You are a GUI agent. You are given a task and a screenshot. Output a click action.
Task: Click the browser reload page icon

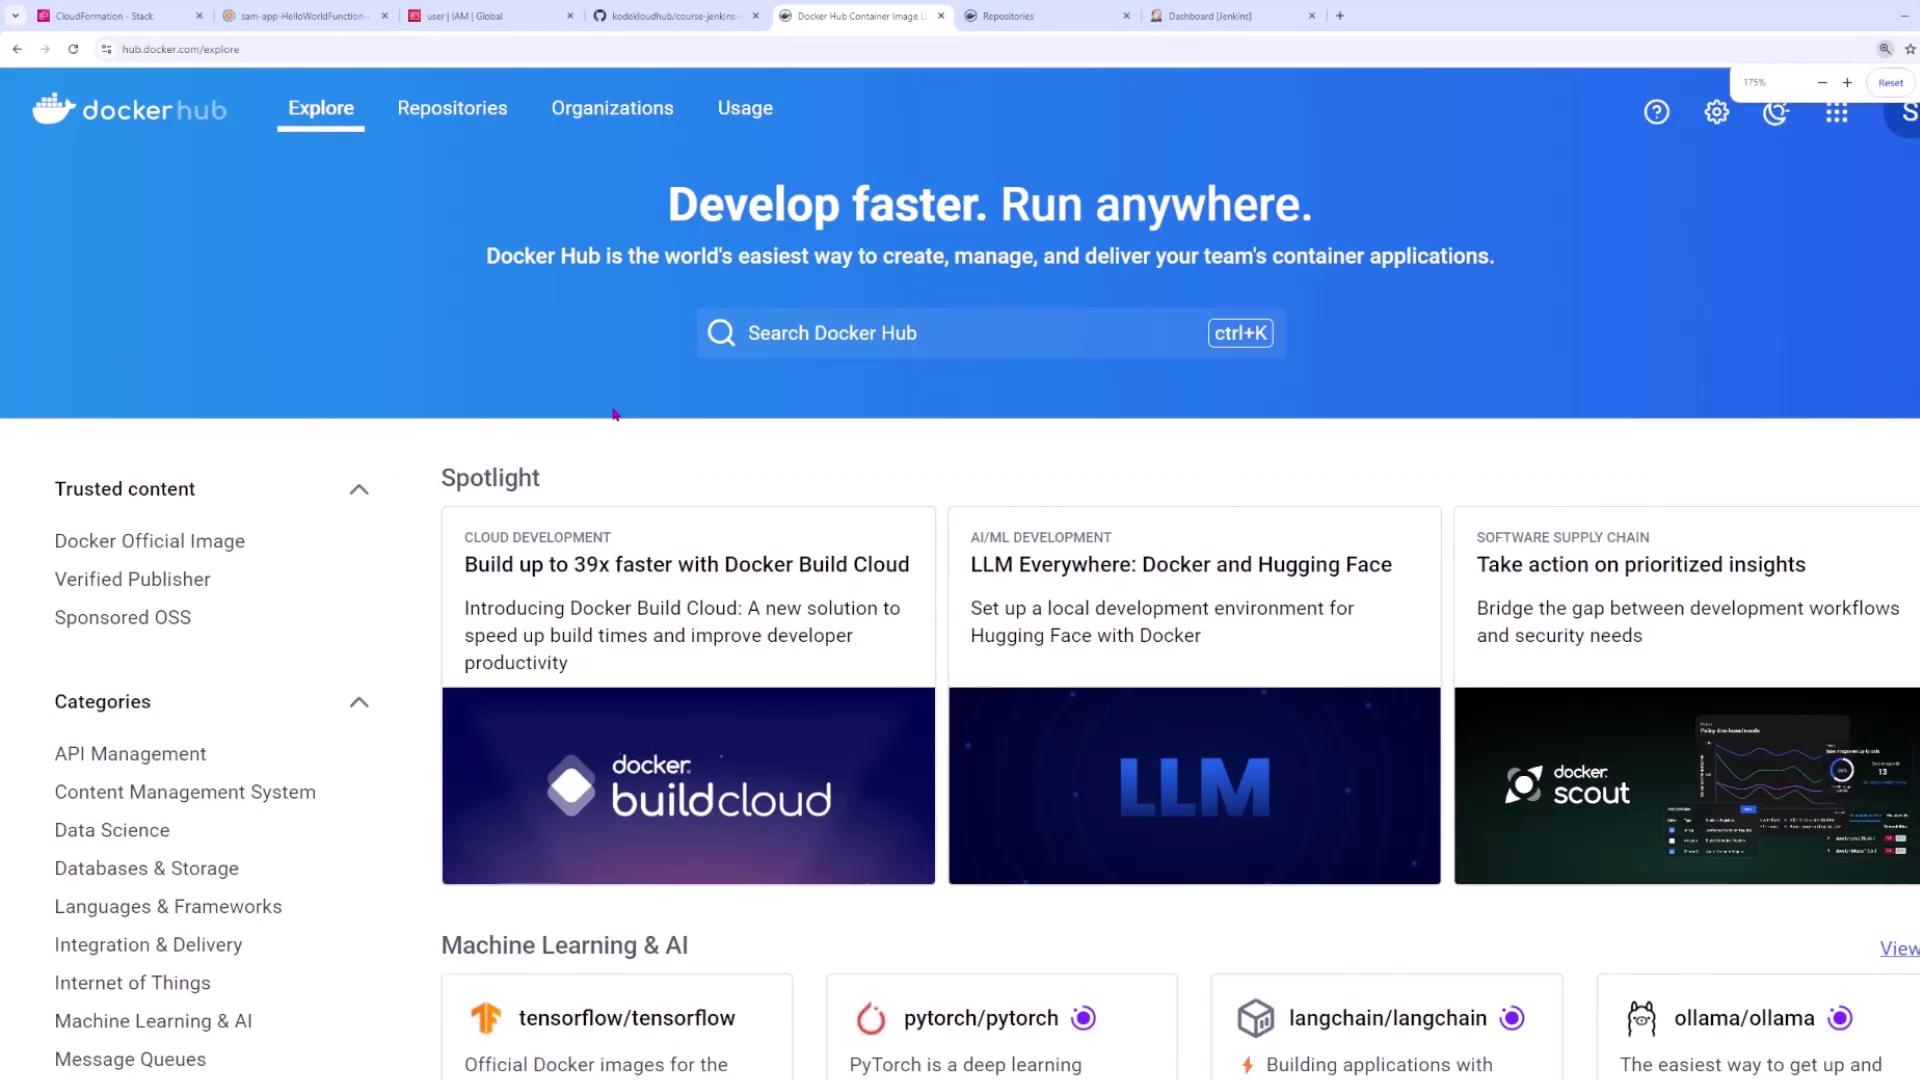(73, 49)
